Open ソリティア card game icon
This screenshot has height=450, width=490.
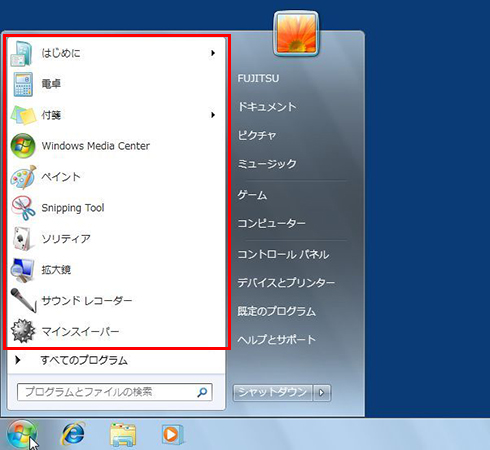(x=23, y=239)
